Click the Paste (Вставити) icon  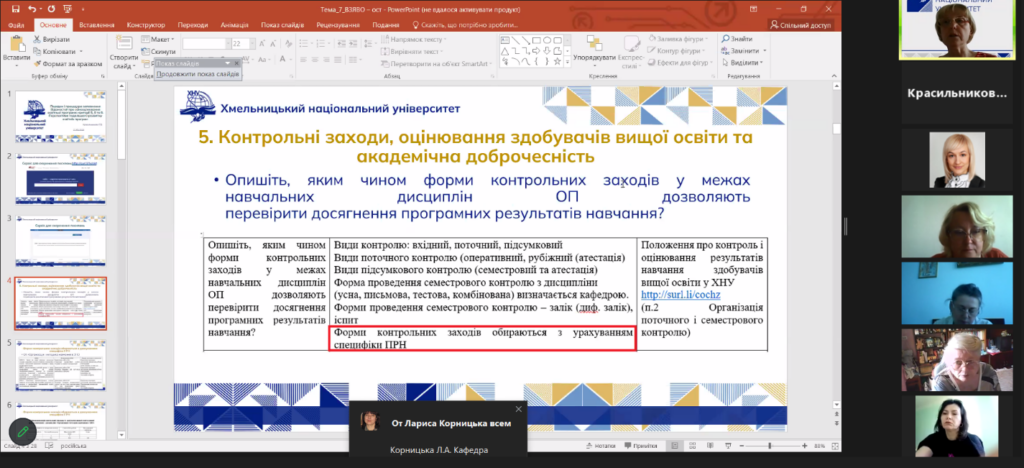point(16,44)
